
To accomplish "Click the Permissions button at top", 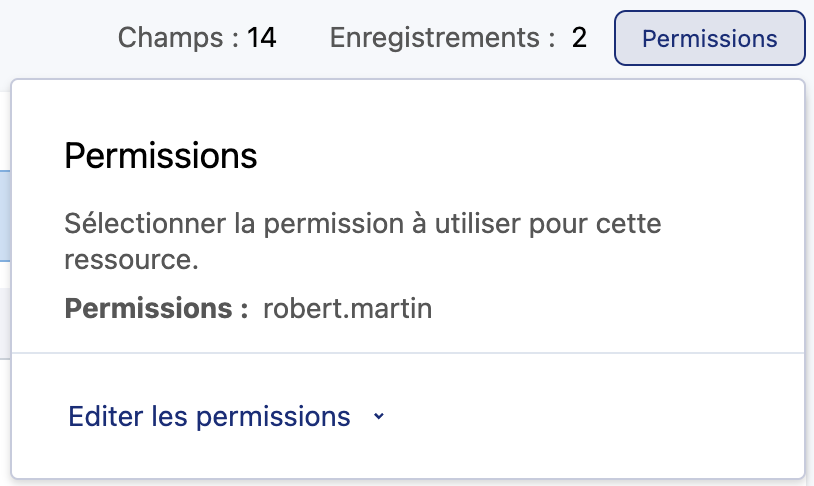I will [x=709, y=39].
